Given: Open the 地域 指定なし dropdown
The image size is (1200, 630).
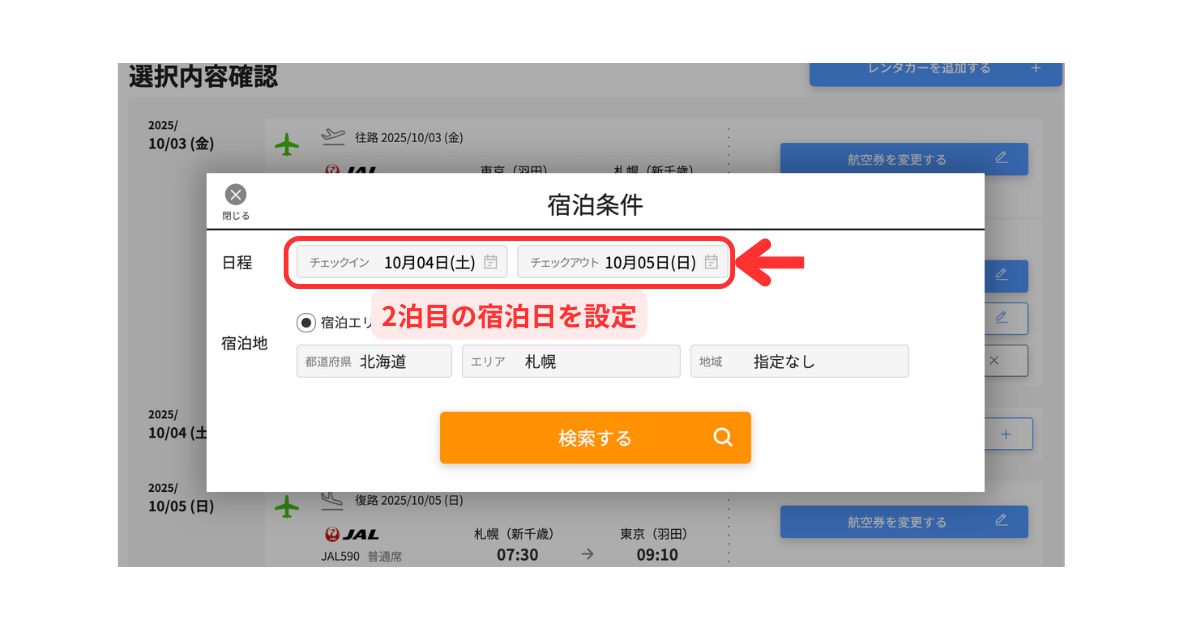Looking at the screenshot, I should click(x=799, y=362).
